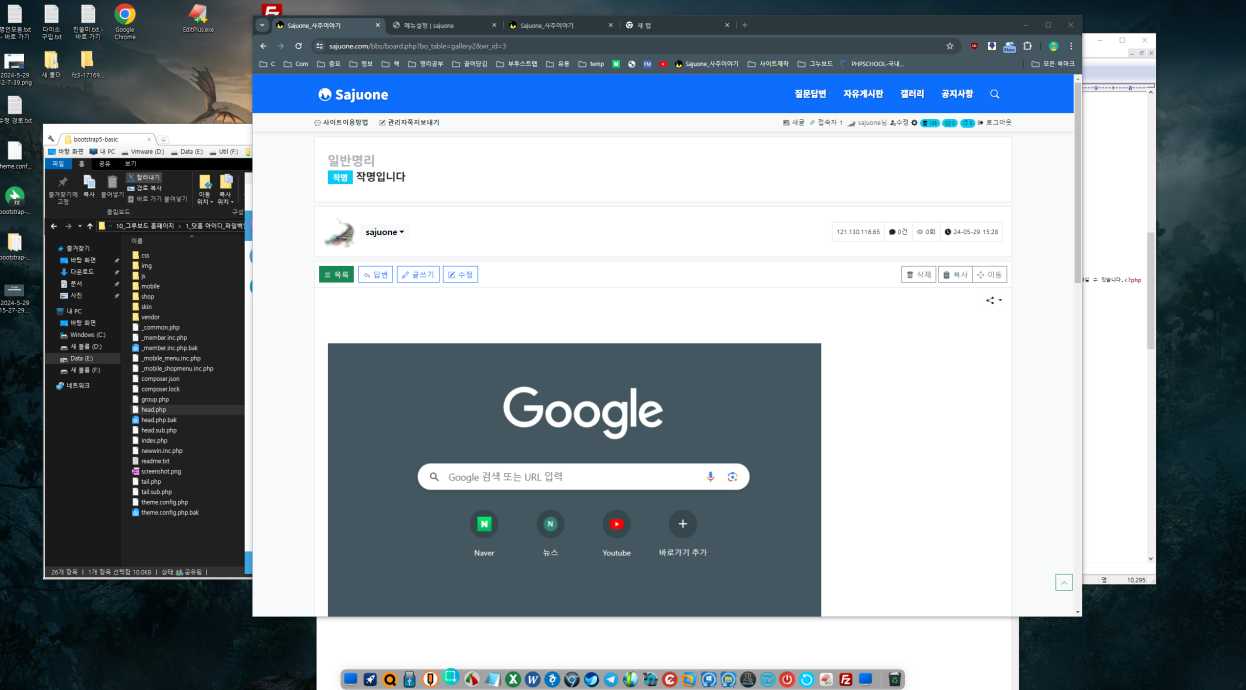Open Chrome's three-dot menu
The image size is (1246, 690).
click(1071, 46)
